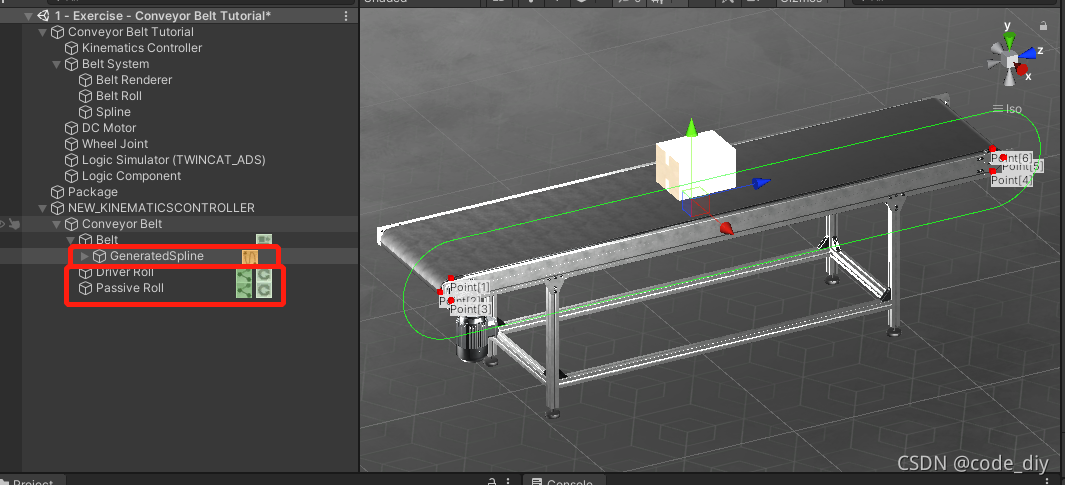
Task: Click the green joint icon on Driver Roll row
Action: click(244, 275)
